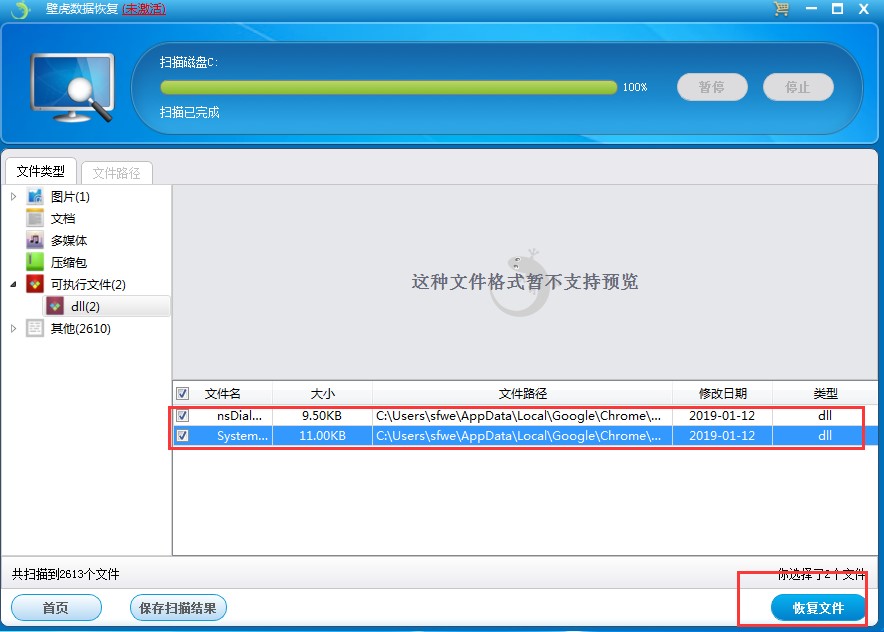Uncheck the select-all checkbox in file list header
Image resolution: width=884 pixels, height=632 pixels.
click(x=182, y=393)
